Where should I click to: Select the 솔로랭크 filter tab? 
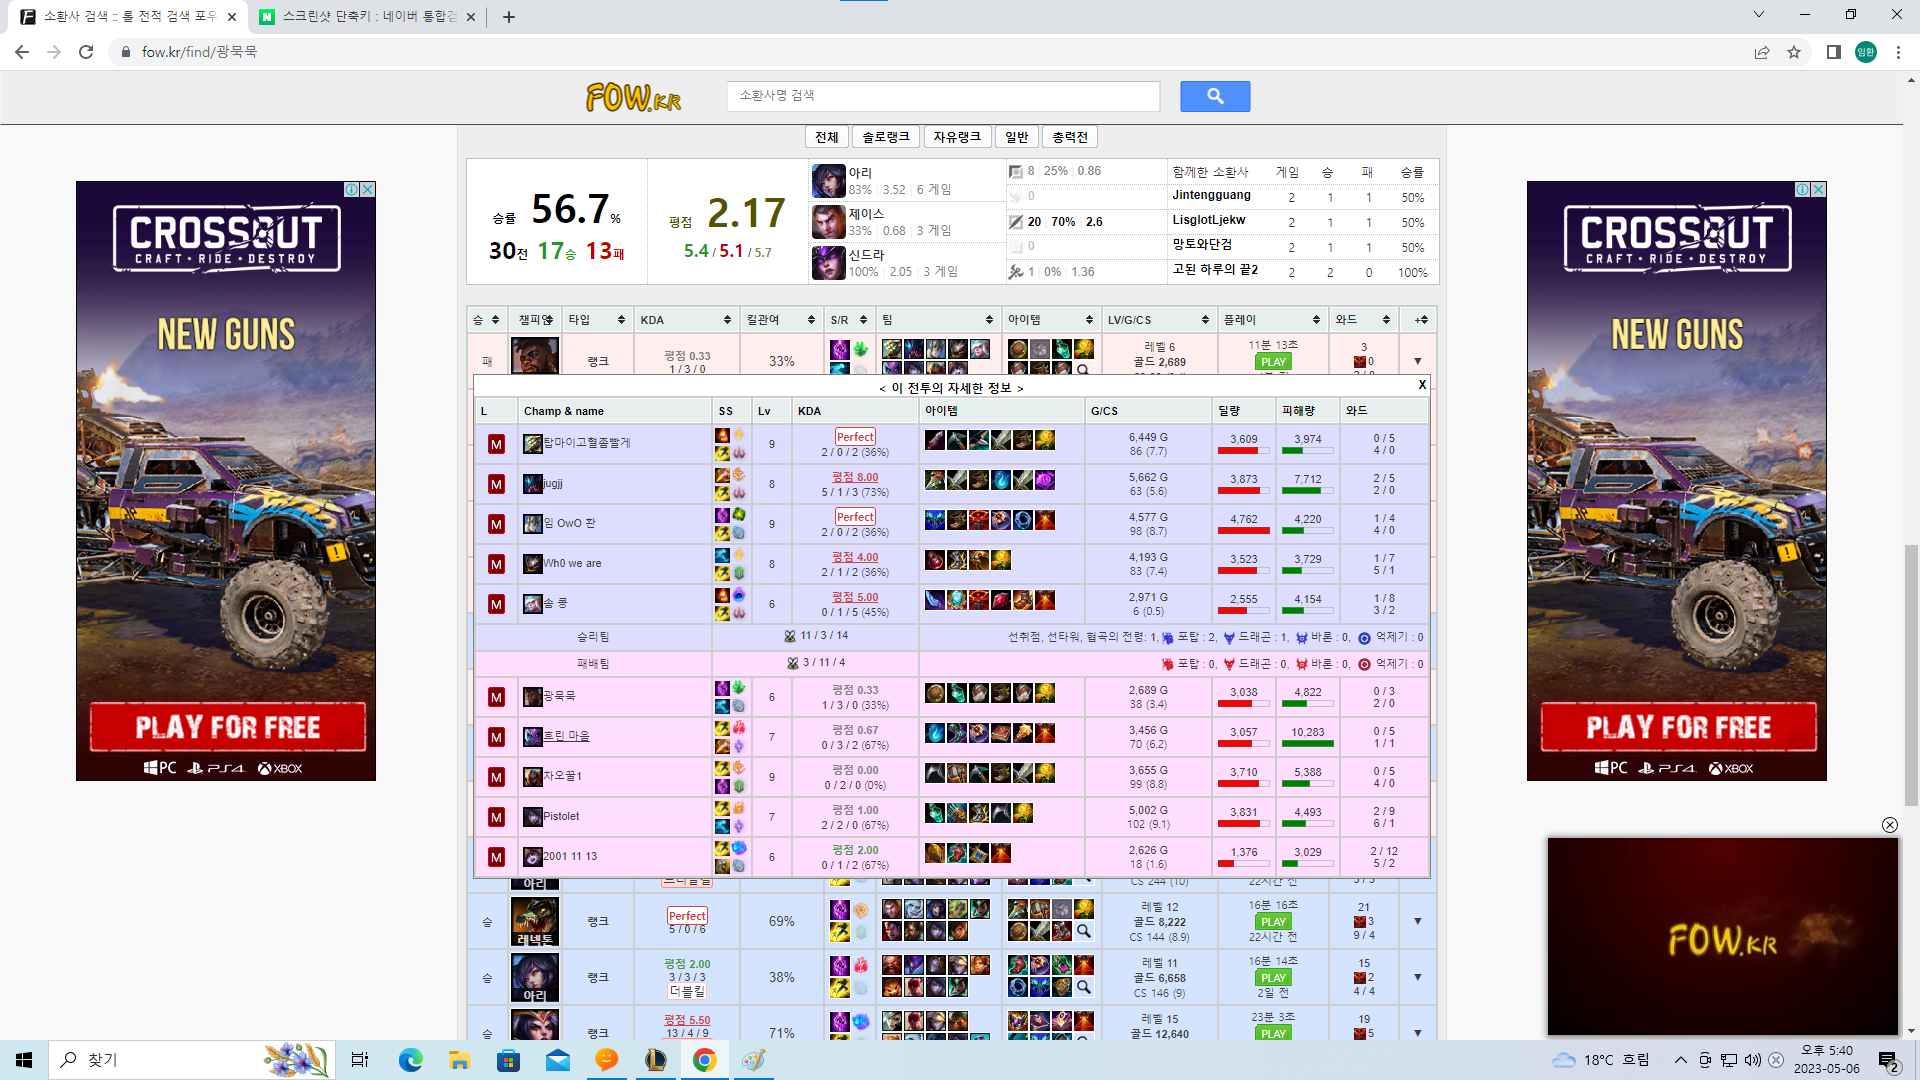pyautogui.click(x=886, y=137)
